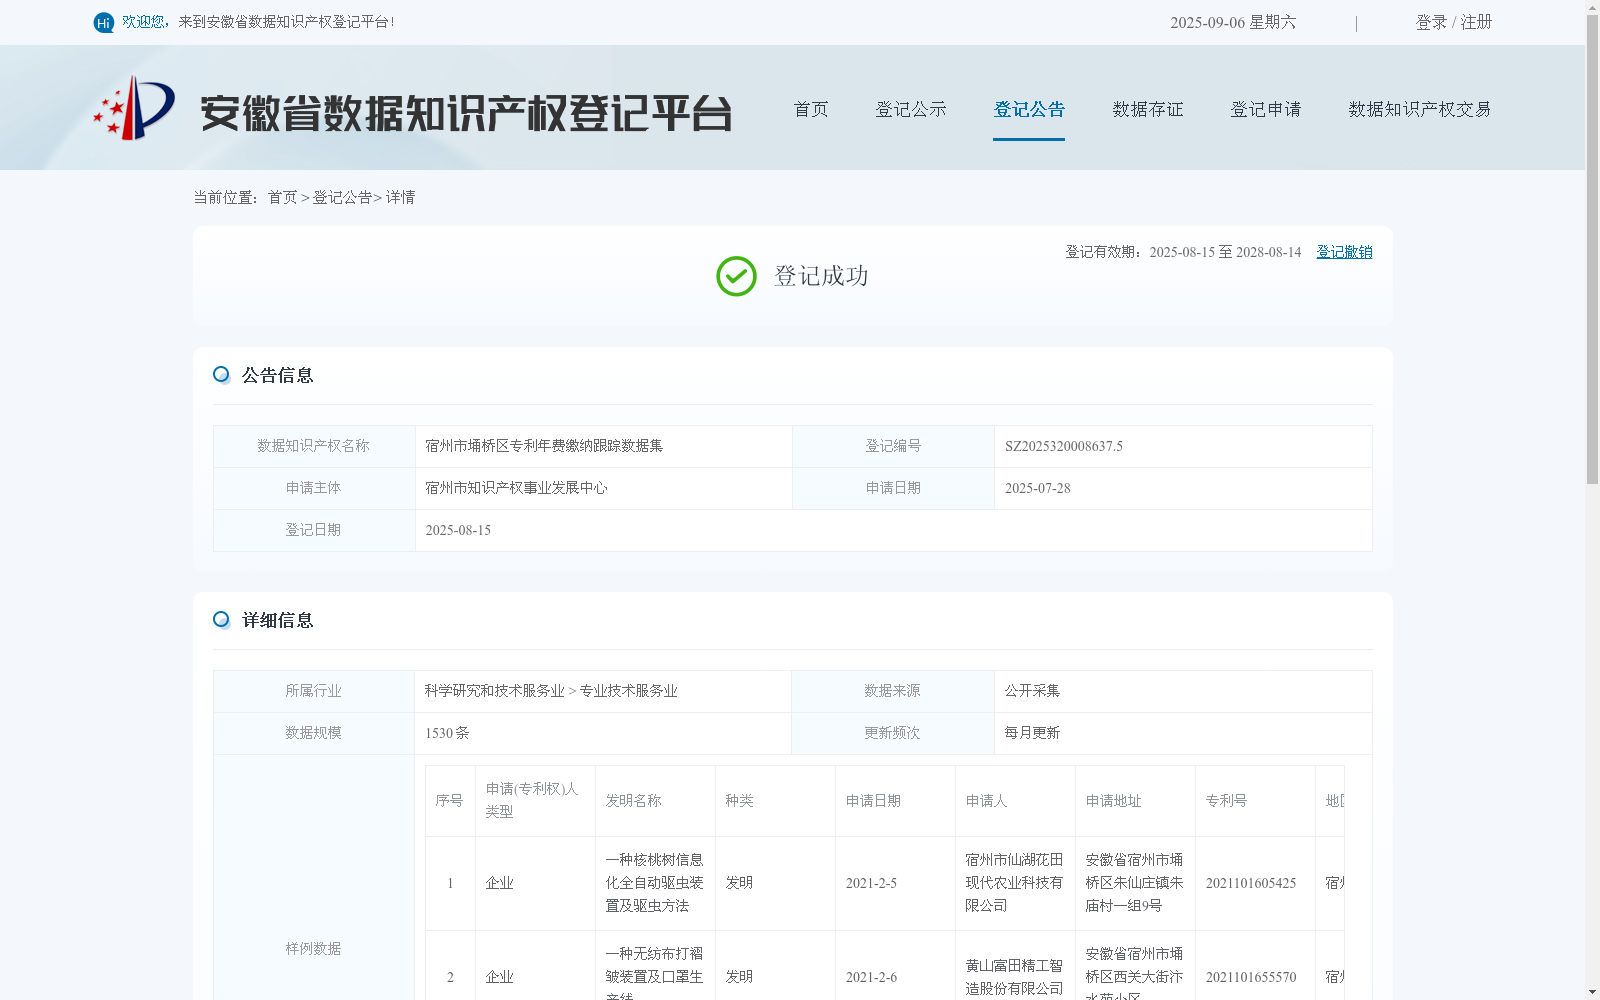Click the address 安徽省宿州市埇桥区朱仙庄镇朱庙村一组9号
1600x1000 pixels.
[x=1134, y=883]
